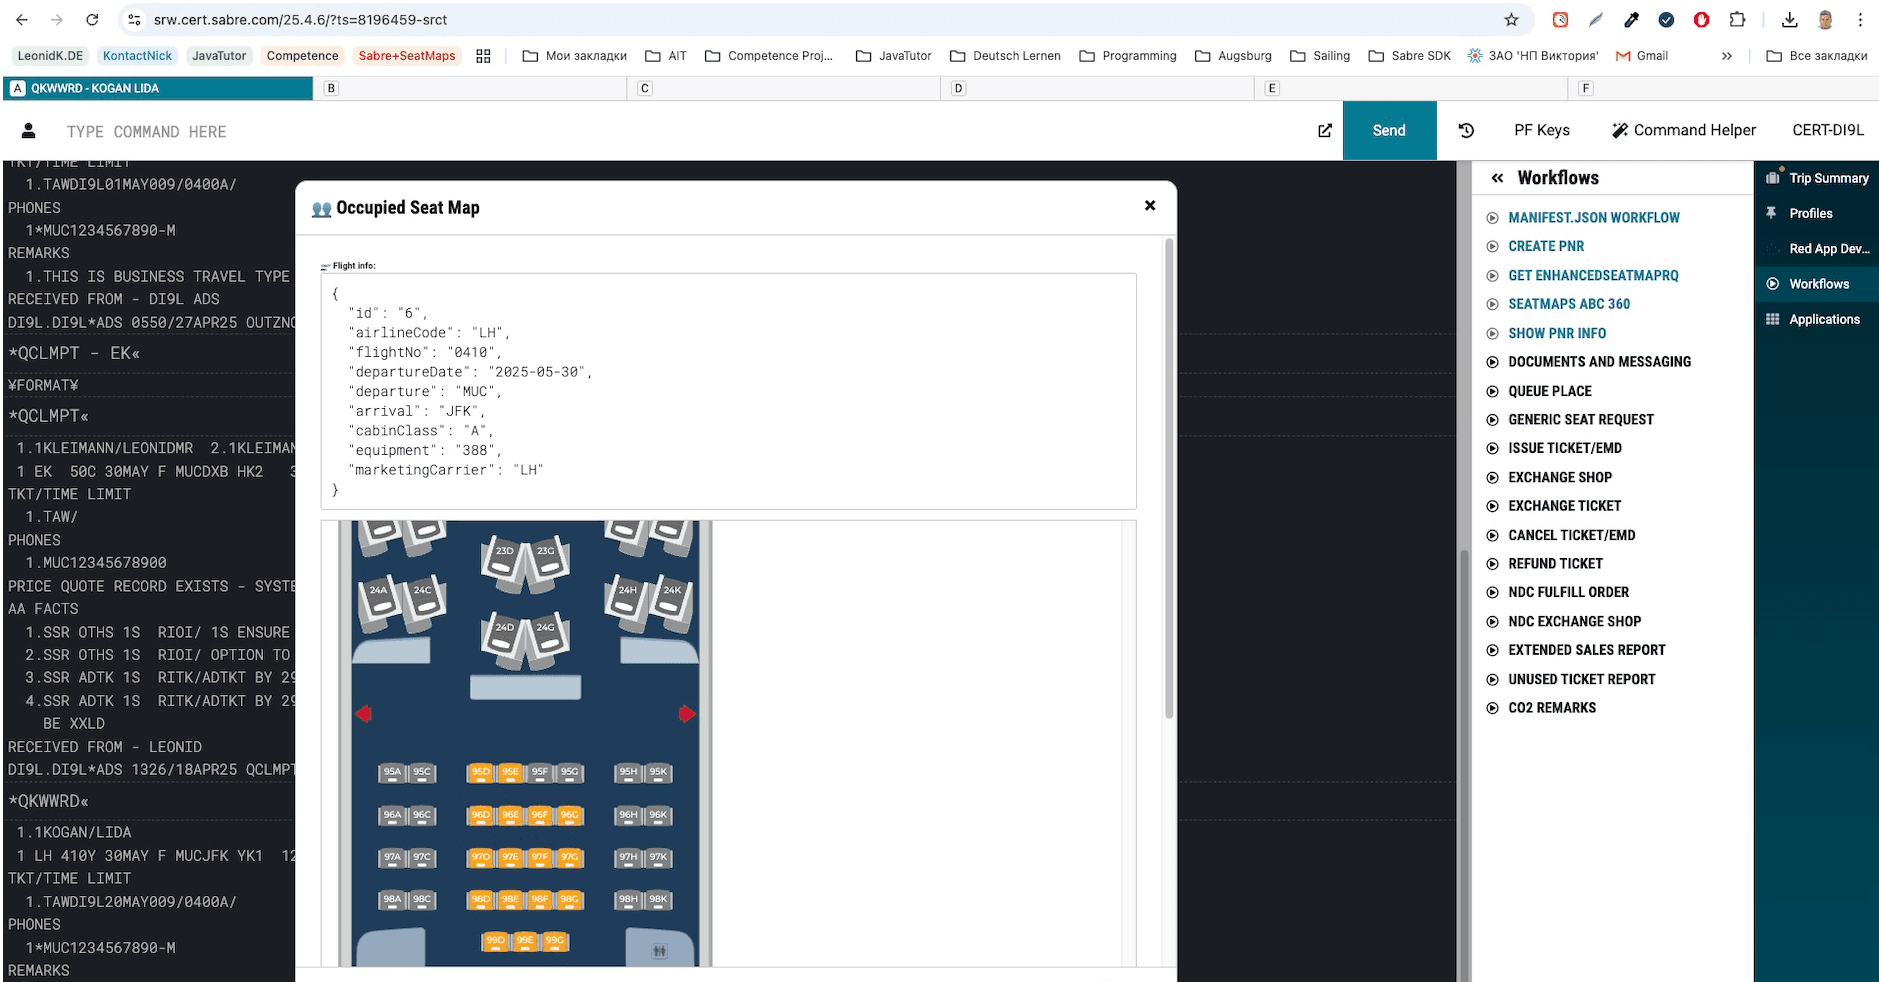Image resolution: width=1879 pixels, height=982 pixels.
Task: Click the agent profile person icon
Action: (29, 131)
